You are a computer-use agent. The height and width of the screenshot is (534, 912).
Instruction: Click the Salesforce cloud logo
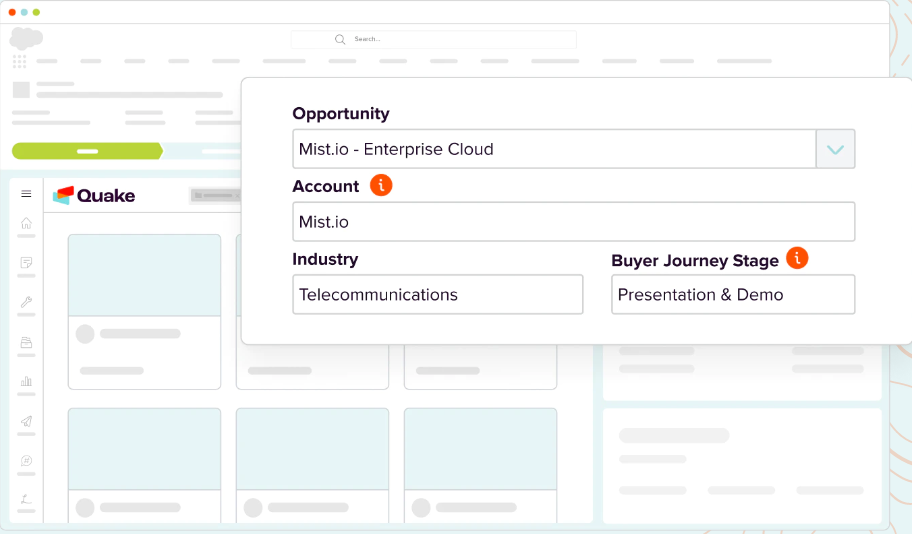click(26, 38)
